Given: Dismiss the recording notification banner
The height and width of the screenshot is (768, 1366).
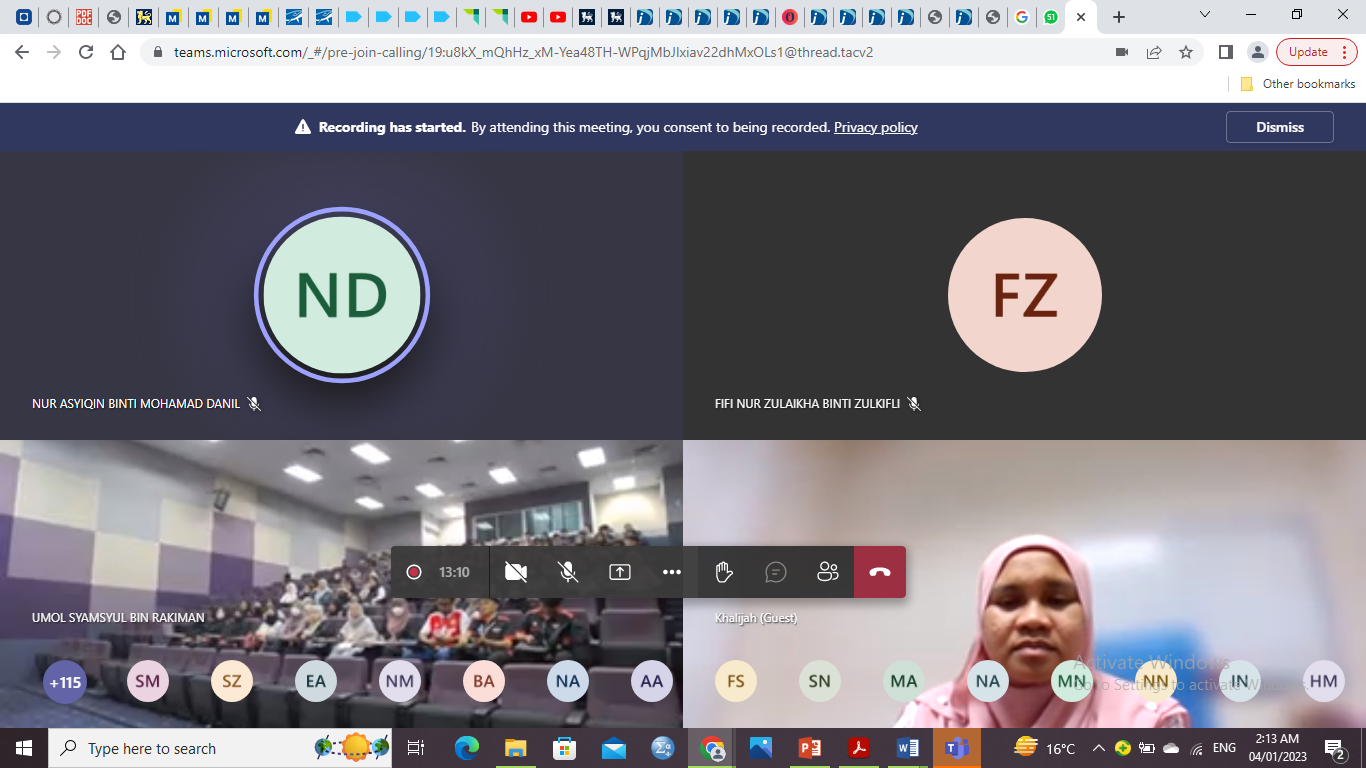Looking at the screenshot, I should click(1279, 127).
